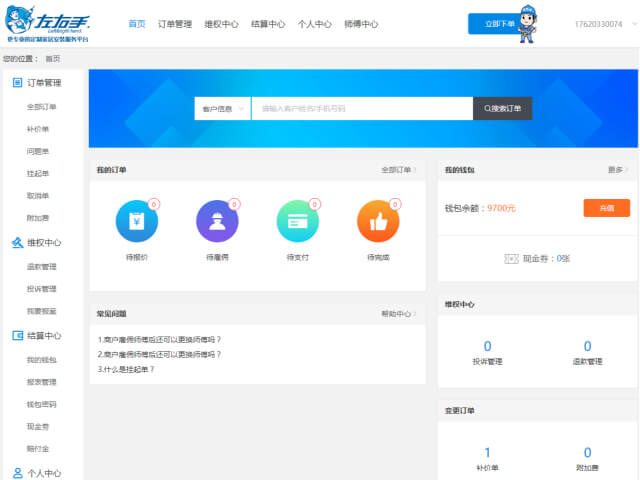Click the 搜索订单 search button
This screenshot has height=480, width=640.
click(502, 108)
